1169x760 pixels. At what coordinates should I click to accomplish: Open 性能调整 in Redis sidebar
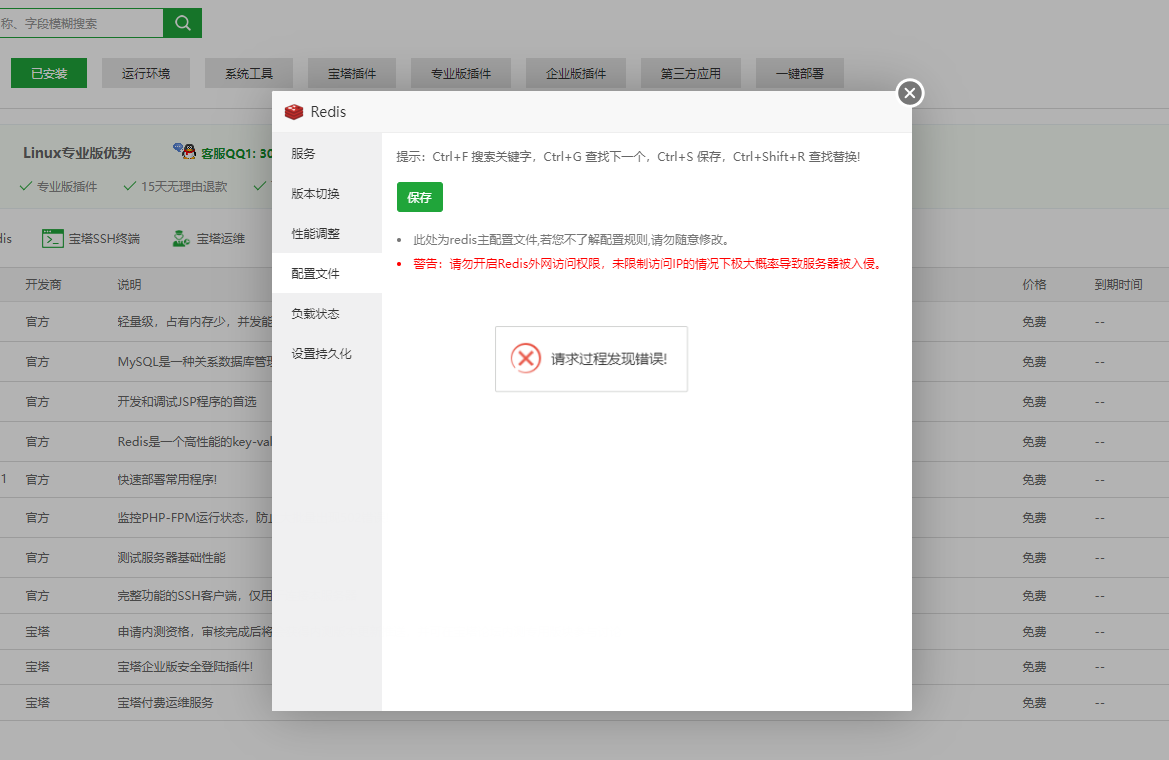click(327, 233)
